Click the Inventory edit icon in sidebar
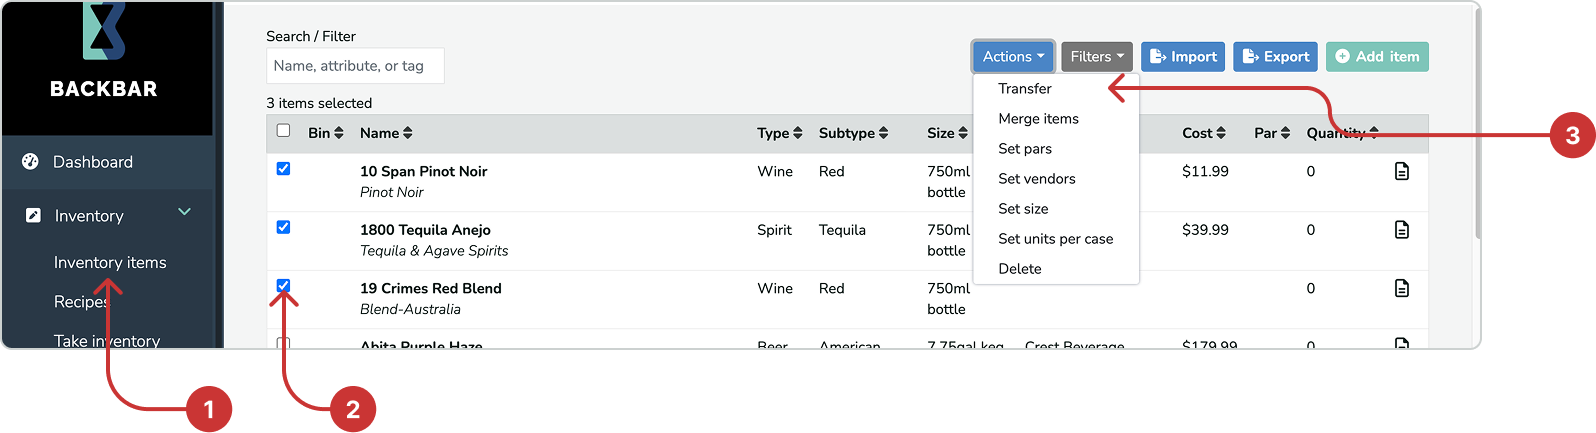Screen dimensions: 1596x433 coord(33,215)
